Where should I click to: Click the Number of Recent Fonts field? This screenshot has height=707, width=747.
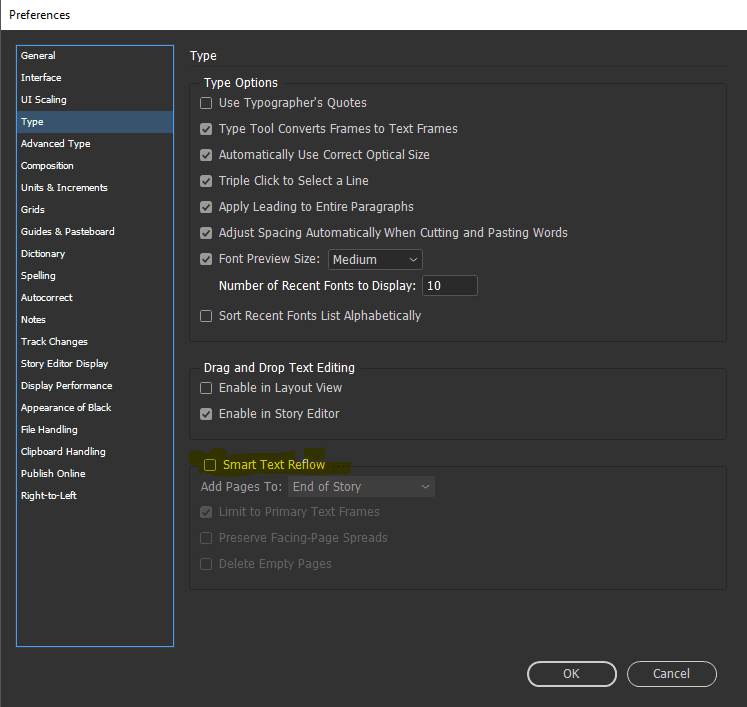tap(450, 286)
